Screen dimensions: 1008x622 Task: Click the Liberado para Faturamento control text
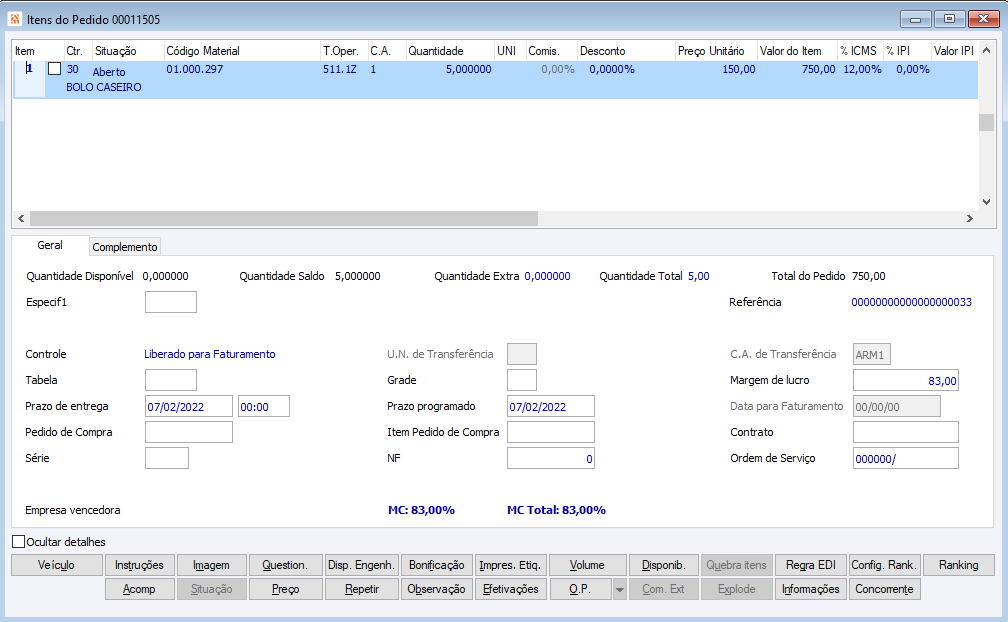(210, 354)
